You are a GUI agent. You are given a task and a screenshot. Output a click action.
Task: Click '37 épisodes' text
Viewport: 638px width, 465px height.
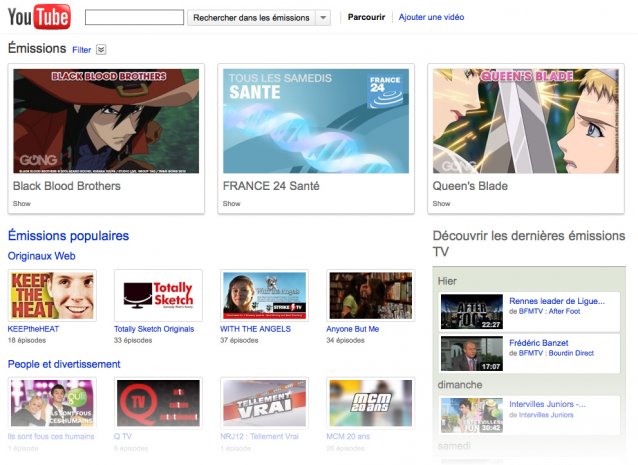[239, 340]
